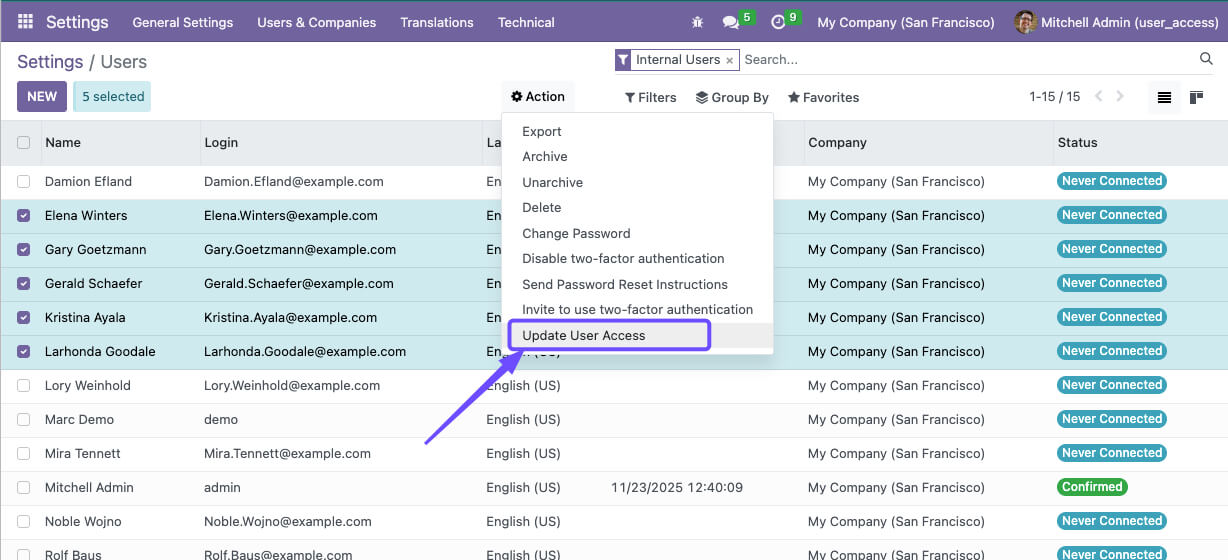This screenshot has width=1228, height=560.
Task: Open the activities clock icon
Action: (778, 22)
